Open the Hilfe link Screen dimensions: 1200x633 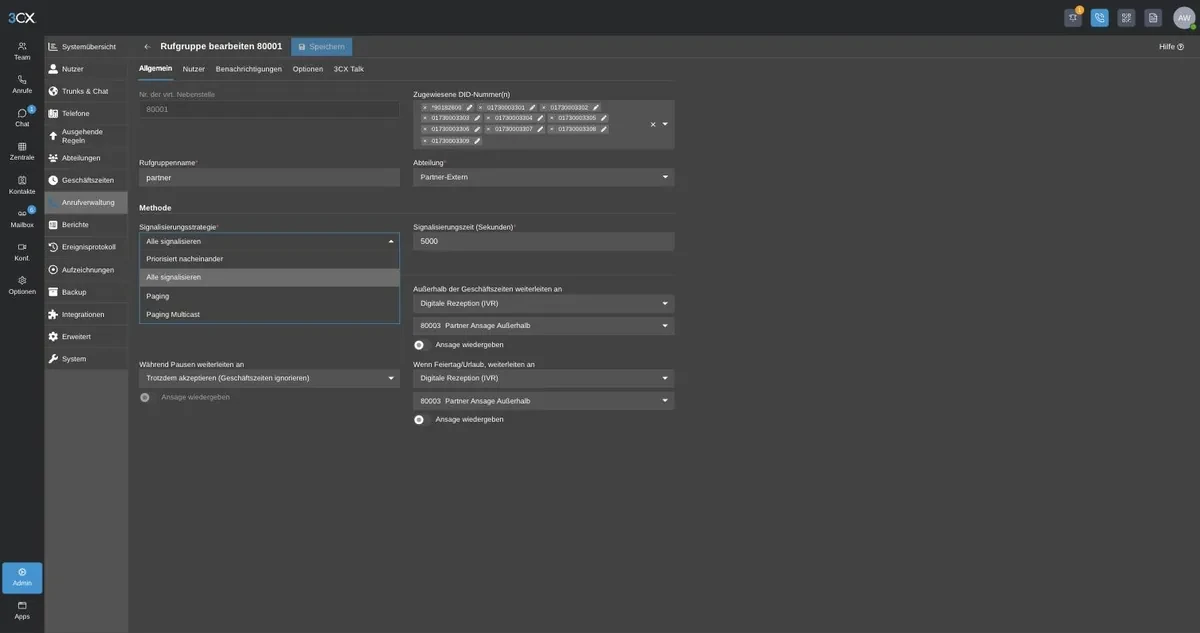pyautogui.click(x=1171, y=46)
